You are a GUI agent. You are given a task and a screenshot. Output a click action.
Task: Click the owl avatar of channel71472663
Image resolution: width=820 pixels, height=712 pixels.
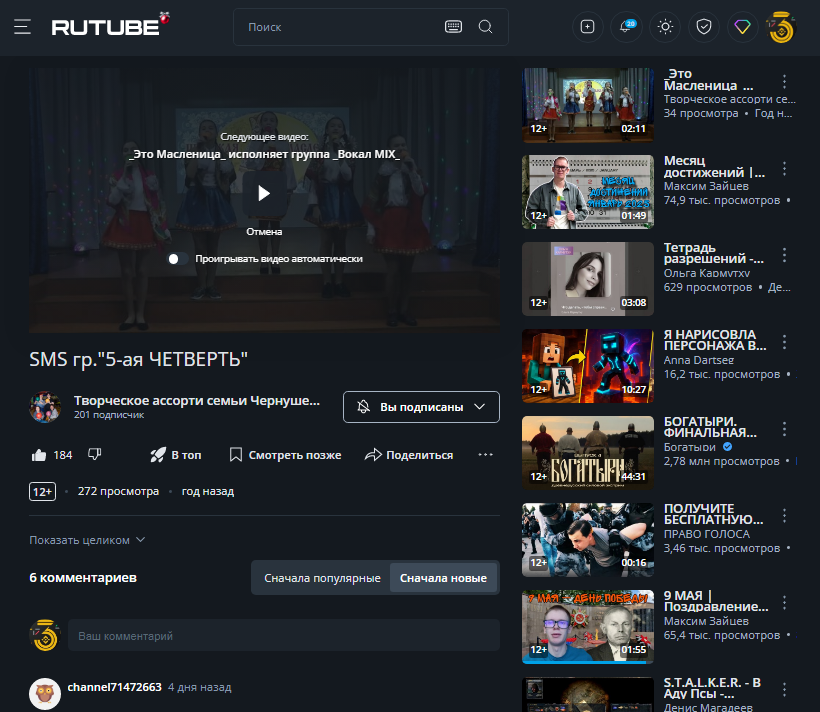click(x=45, y=694)
